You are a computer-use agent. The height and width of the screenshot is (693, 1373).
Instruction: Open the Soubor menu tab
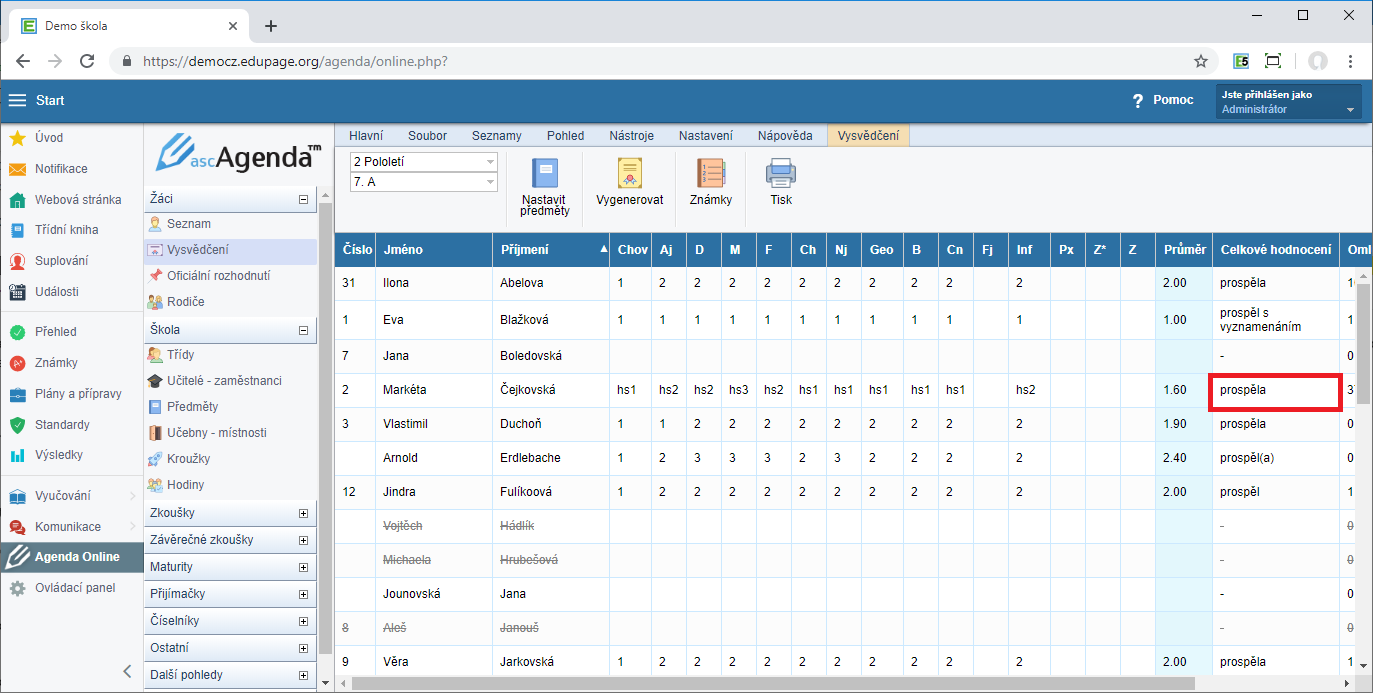427,136
